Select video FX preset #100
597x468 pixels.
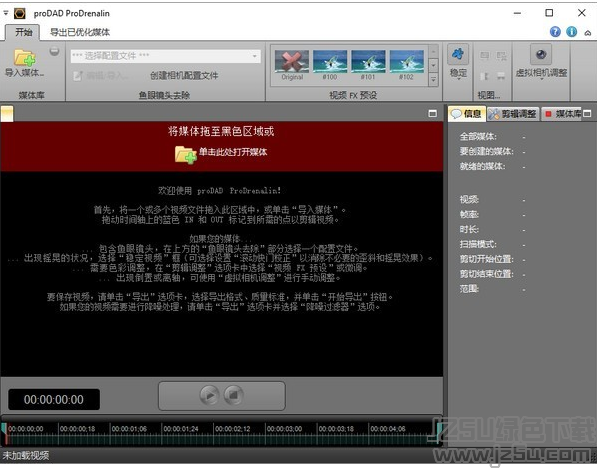point(330,65)
